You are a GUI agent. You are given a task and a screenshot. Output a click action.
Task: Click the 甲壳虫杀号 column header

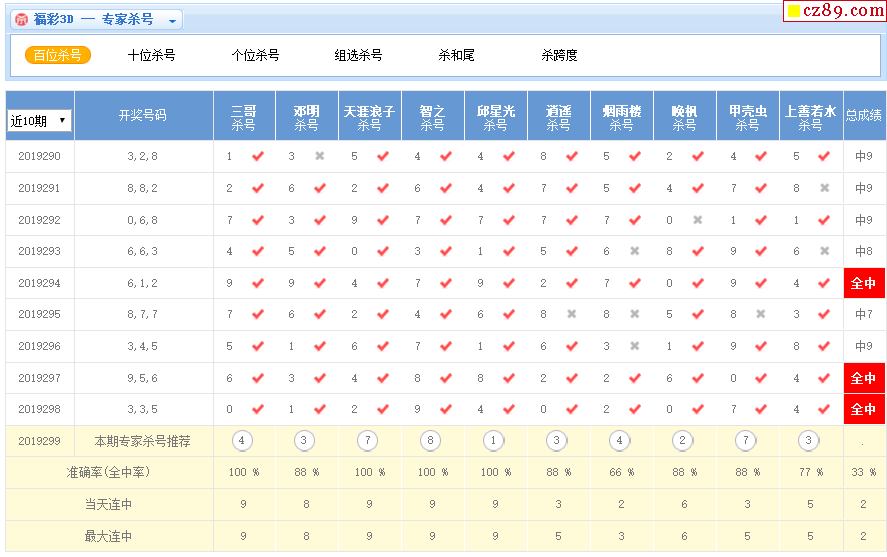pos(748,115)
